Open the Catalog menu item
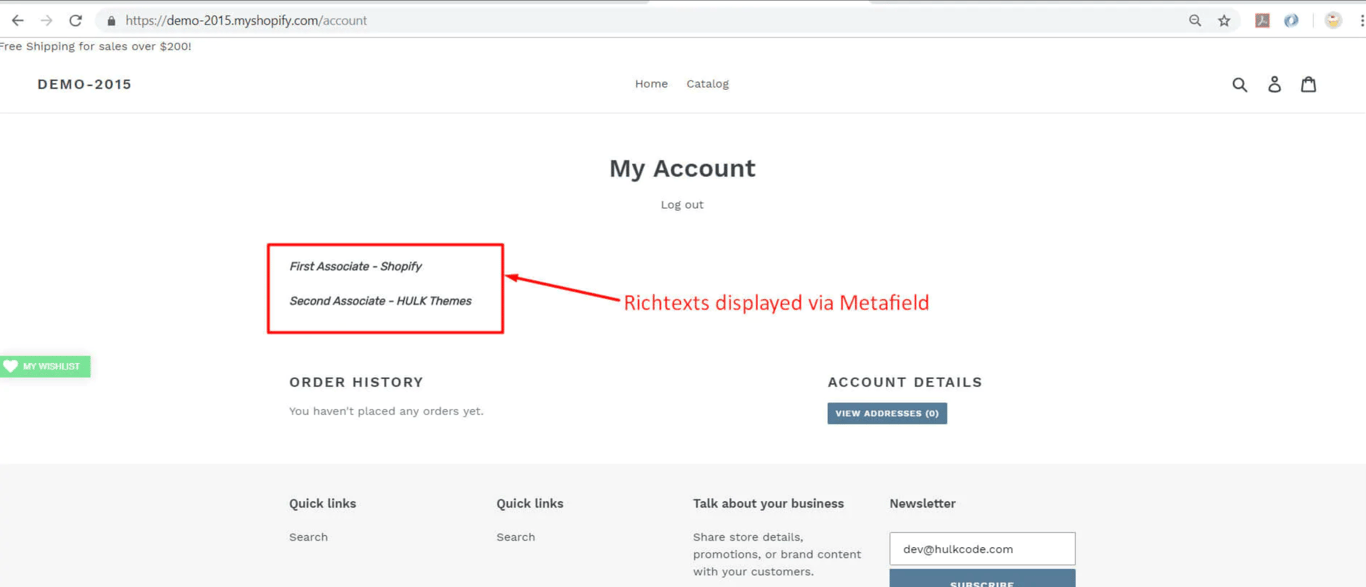 pyautogui.click(x=707, y=84)
